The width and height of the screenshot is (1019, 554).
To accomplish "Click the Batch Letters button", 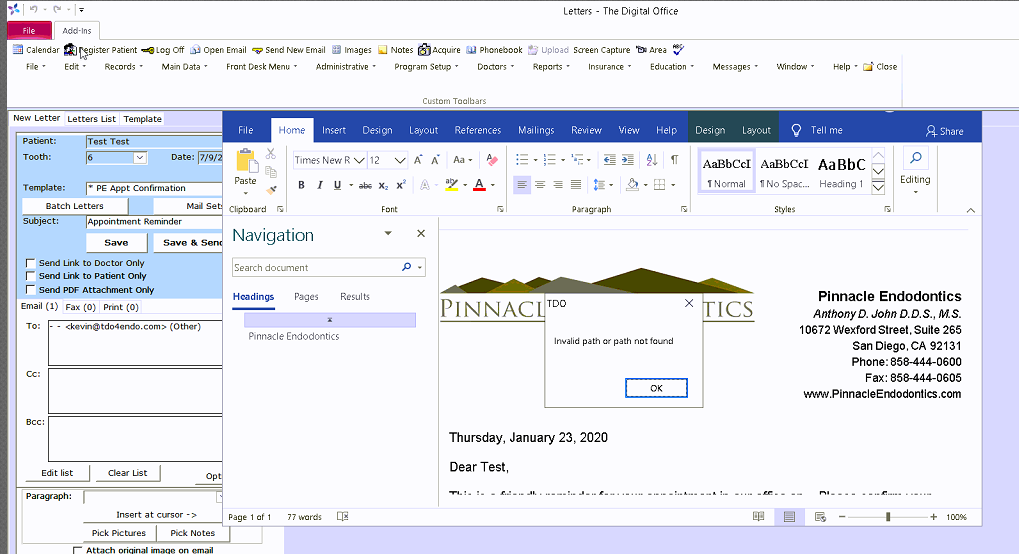I will (74, 206).
